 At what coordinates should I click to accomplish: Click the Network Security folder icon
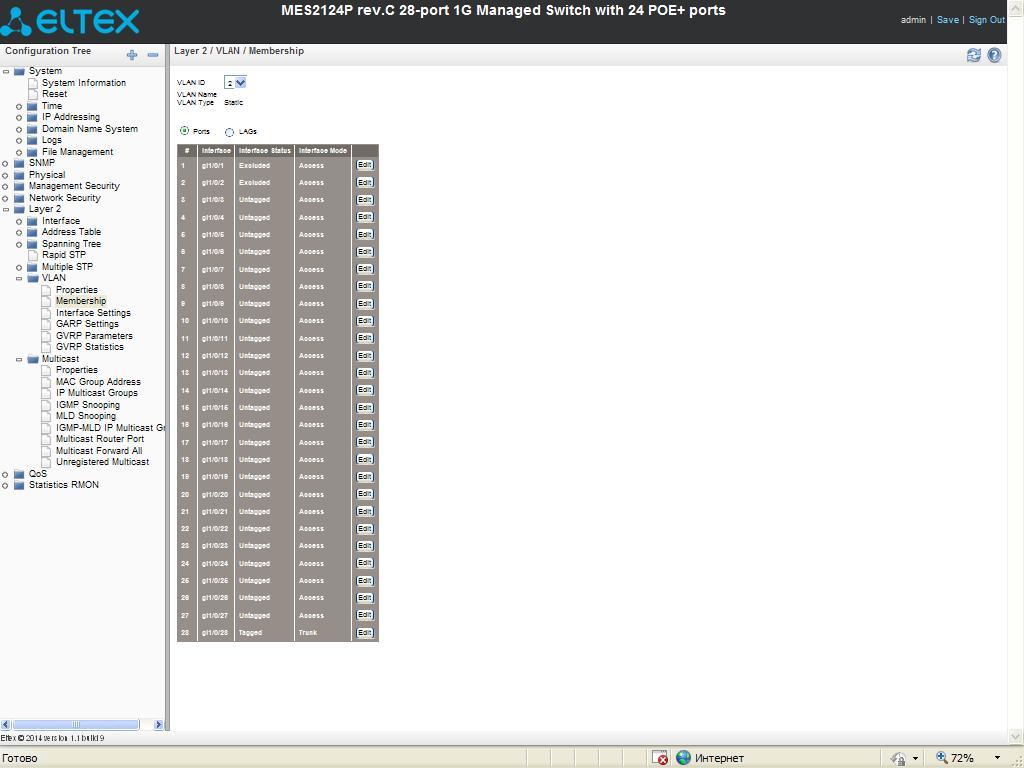point(19,198)
